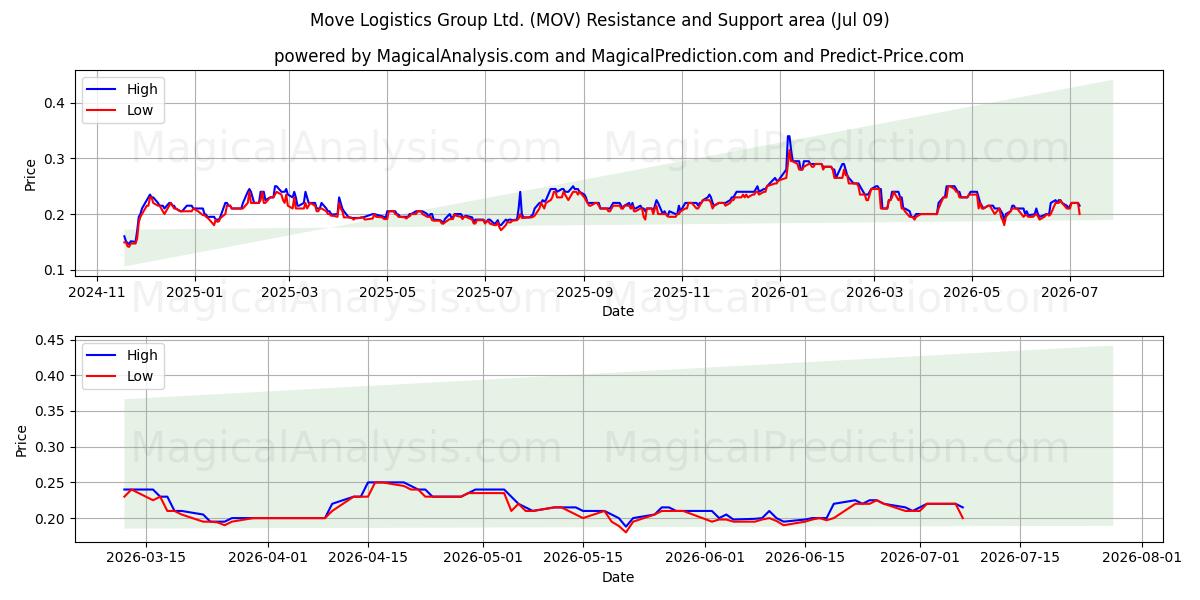This screenshot has width=1200, height=600.
Task: Click the top chart y-axis value 0.3
Action: point(54,159)
